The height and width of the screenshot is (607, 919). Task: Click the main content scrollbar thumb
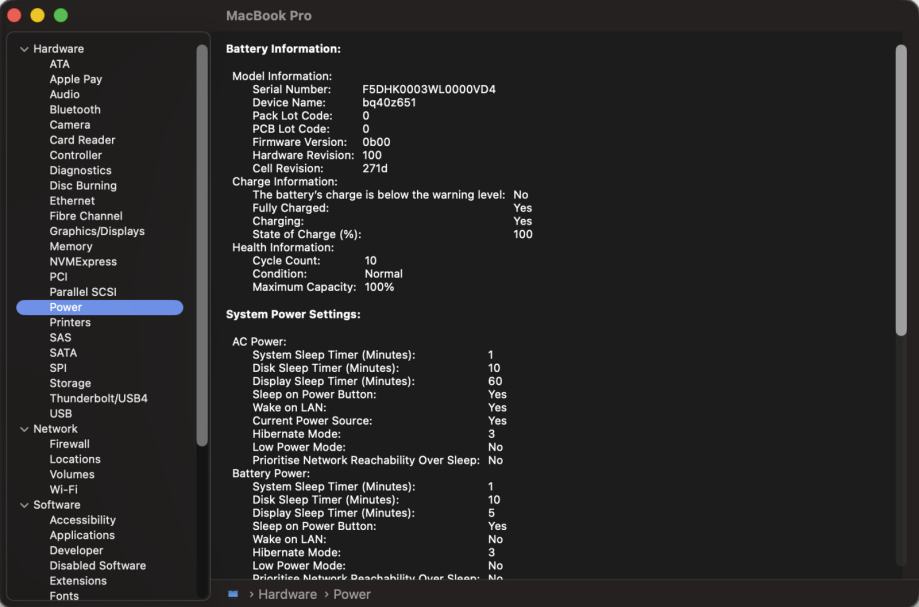901,190
